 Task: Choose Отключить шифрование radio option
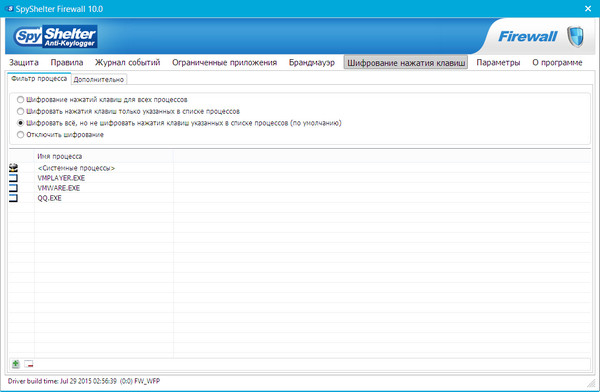20,135
